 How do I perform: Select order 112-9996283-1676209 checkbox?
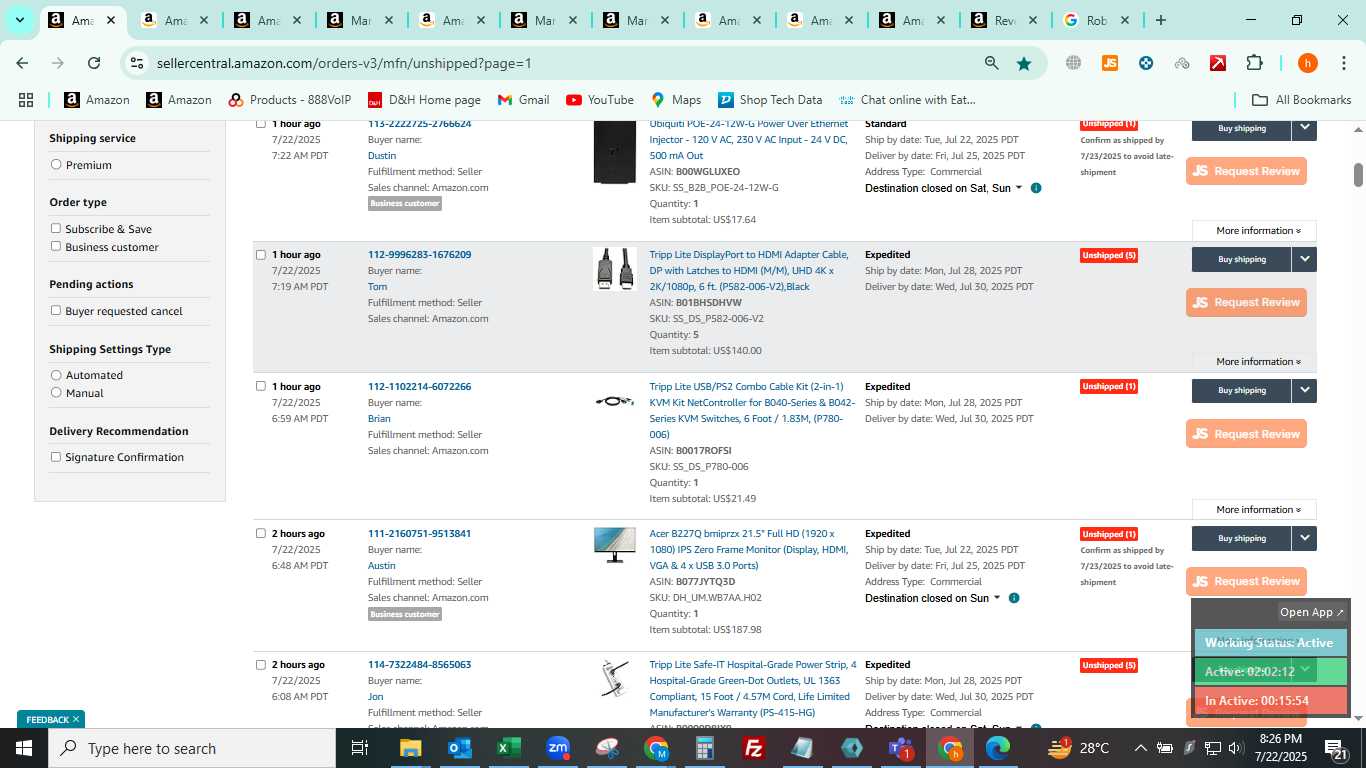click(261, 255)
